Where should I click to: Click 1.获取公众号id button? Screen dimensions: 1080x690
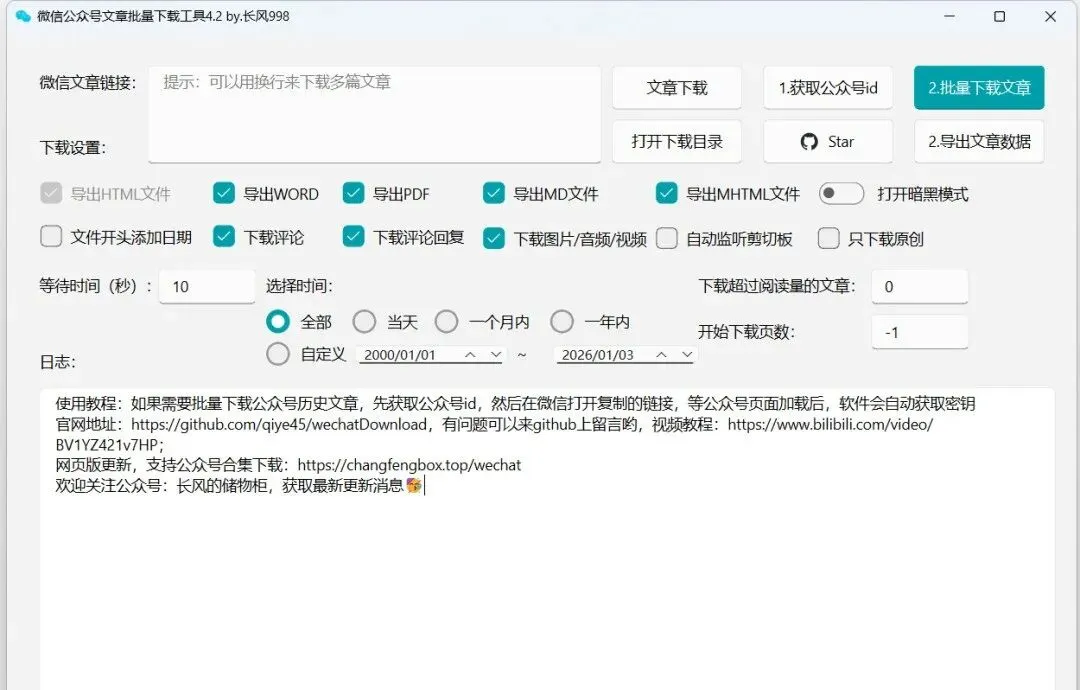[x=828, y=87]
